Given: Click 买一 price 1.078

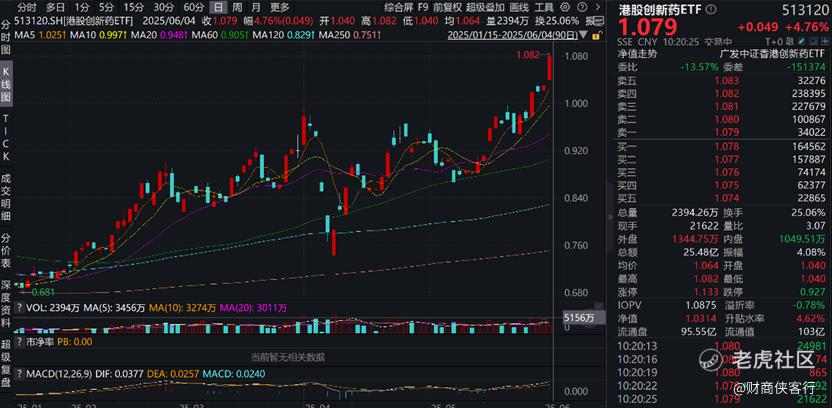Looking at the screenshot, I should point(727,146).
